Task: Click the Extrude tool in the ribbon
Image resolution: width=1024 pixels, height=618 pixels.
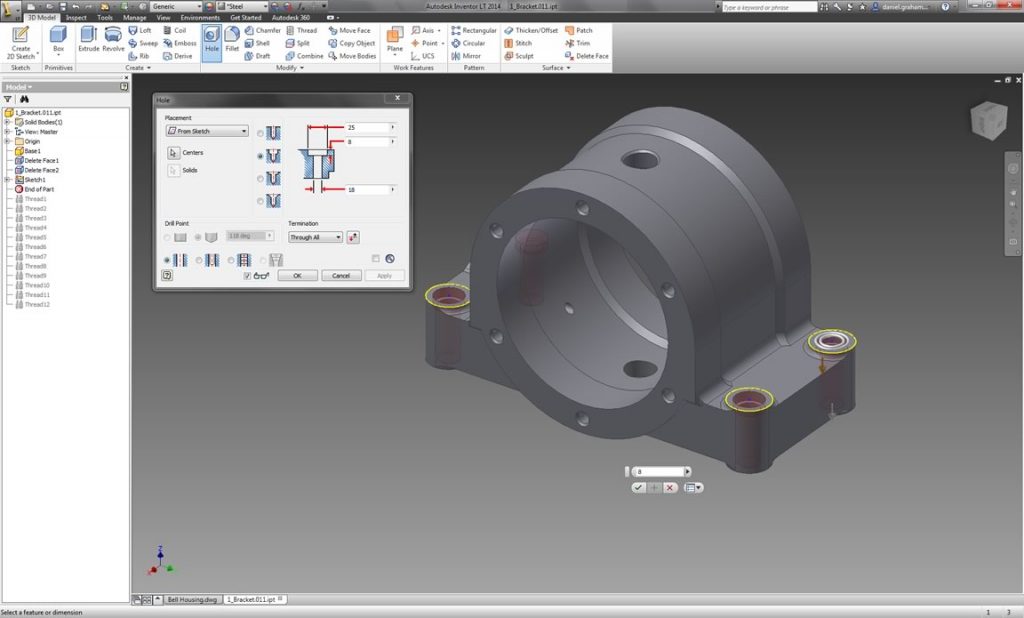Action: 89,39
